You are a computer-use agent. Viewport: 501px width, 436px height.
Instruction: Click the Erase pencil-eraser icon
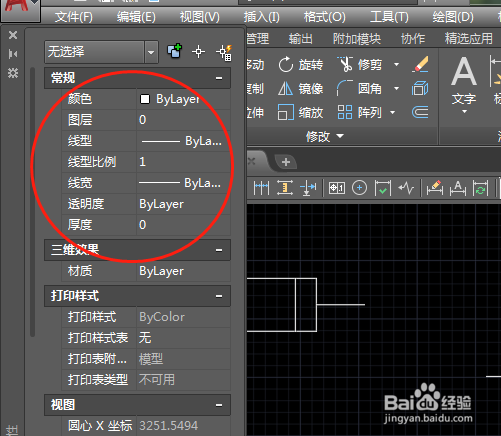point(420,64)
